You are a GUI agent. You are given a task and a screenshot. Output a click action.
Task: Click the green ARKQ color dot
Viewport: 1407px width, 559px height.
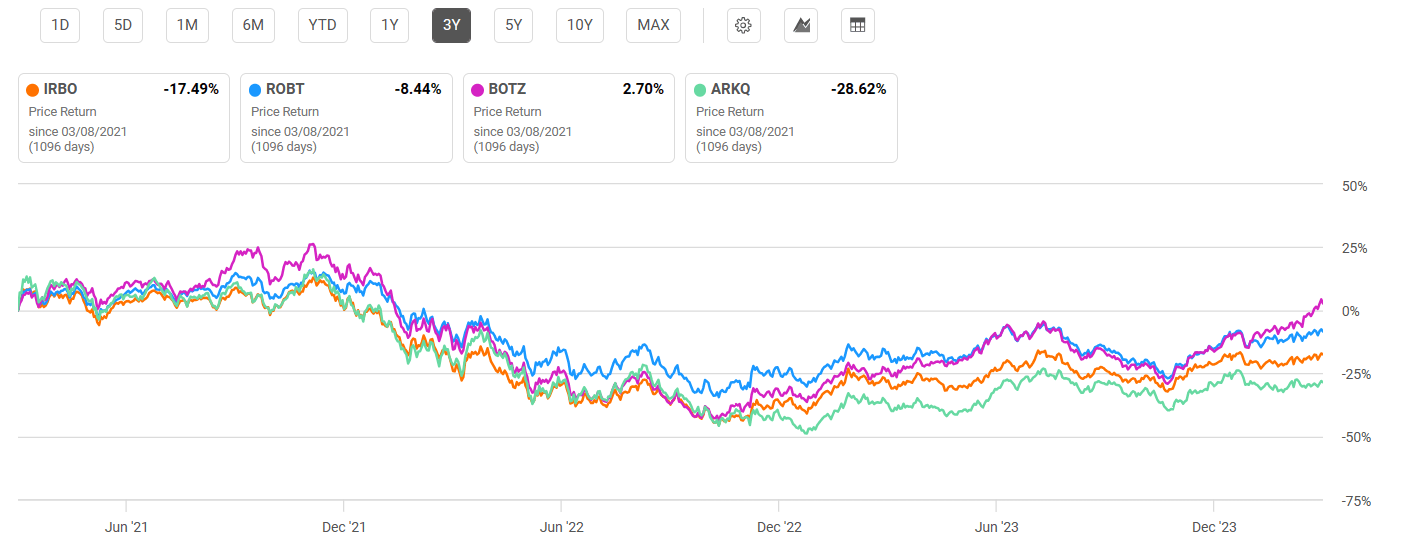click(x=703, y=89)
